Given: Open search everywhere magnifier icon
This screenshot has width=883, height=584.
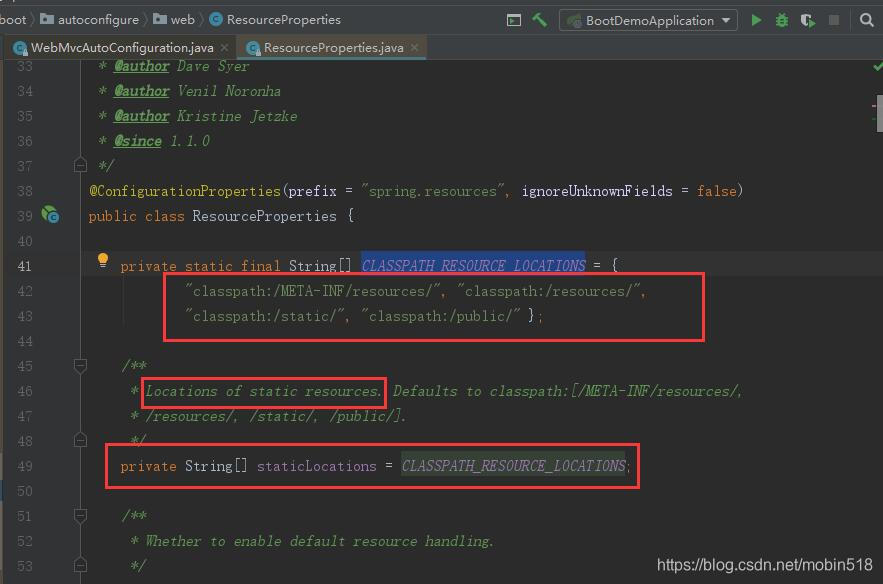Looking at the screenshot, I should tap(867, 21).
